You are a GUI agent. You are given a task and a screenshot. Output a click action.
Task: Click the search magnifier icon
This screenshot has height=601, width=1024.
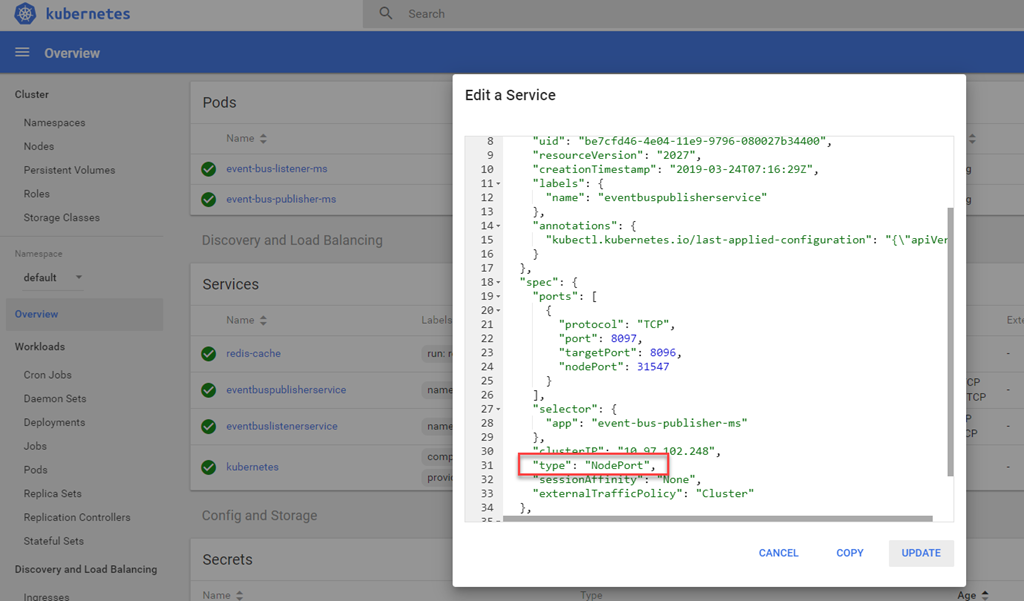386,14
